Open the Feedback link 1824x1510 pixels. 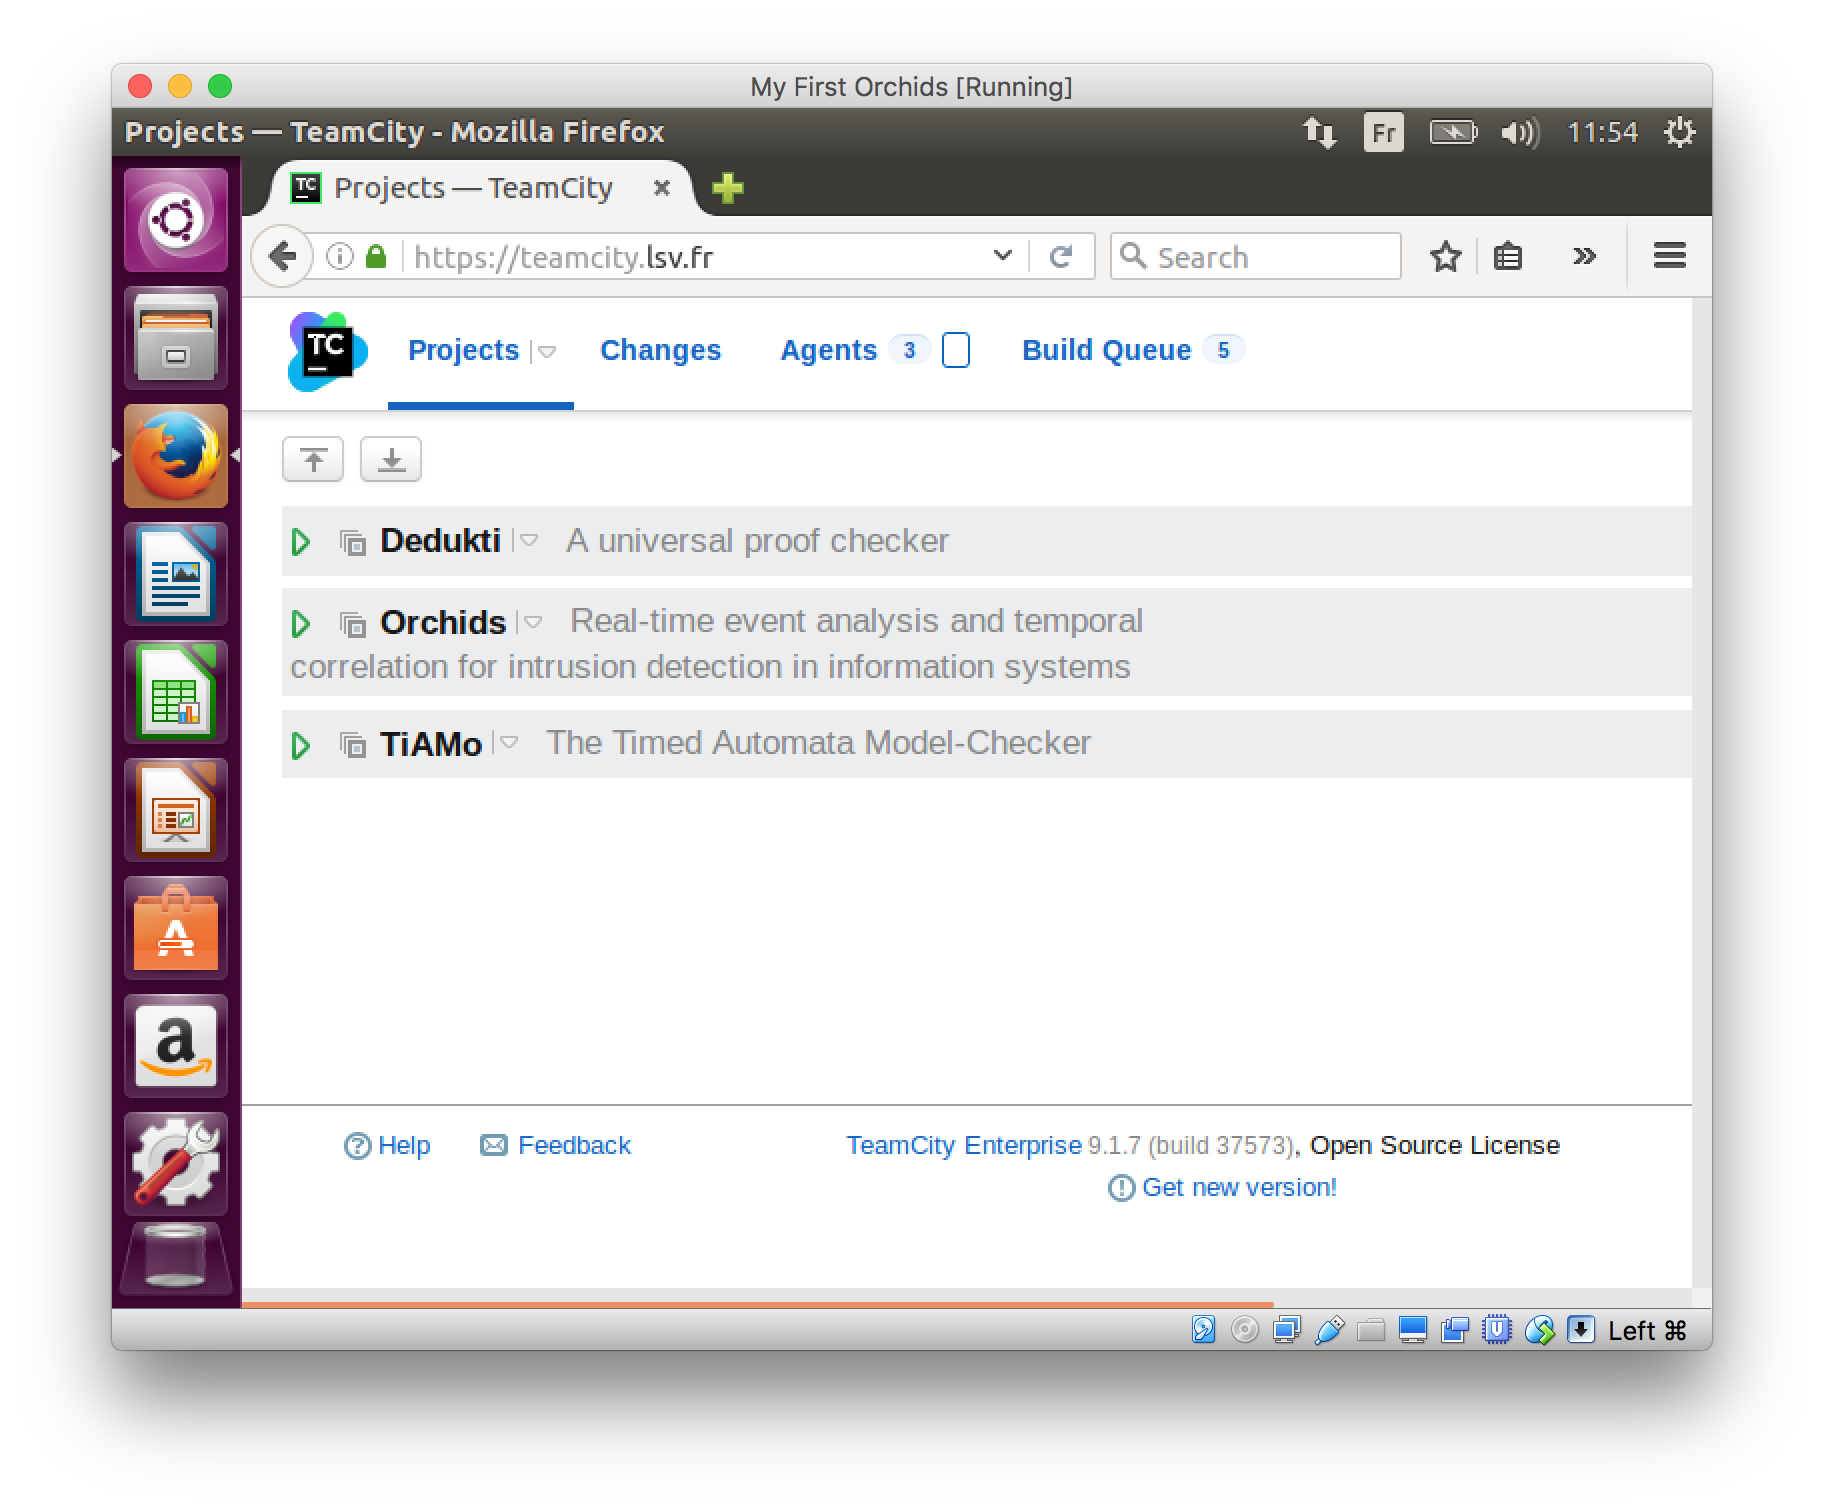573,1145
